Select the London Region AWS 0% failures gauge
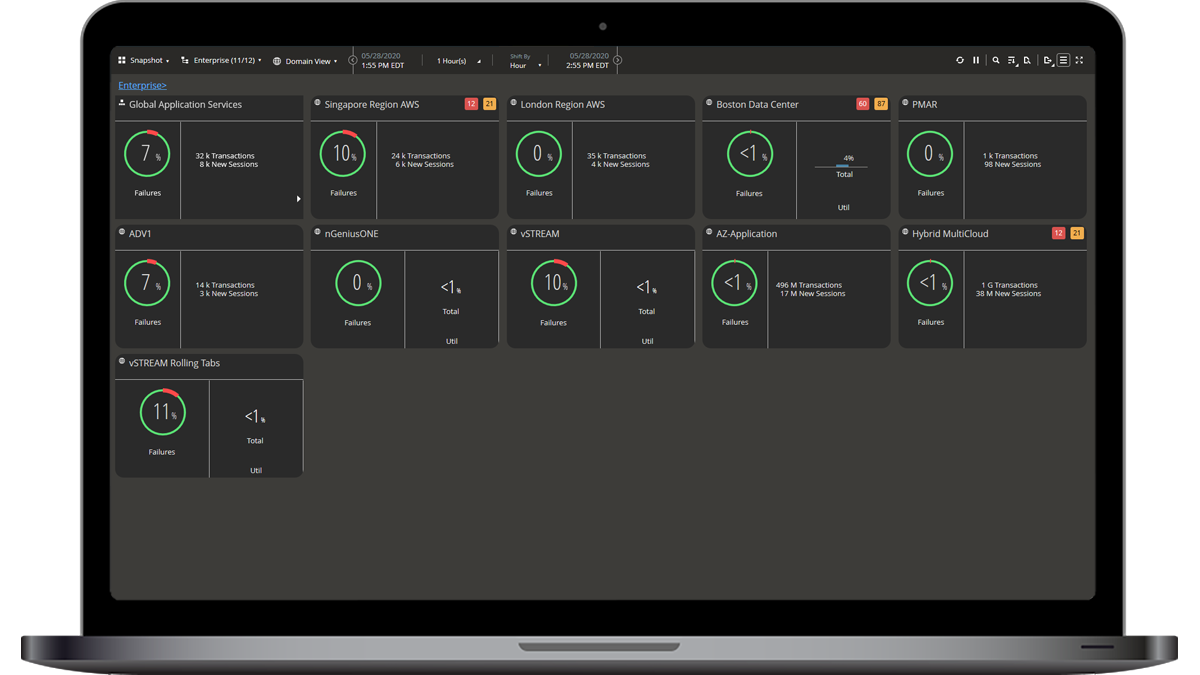 (539, 155)
